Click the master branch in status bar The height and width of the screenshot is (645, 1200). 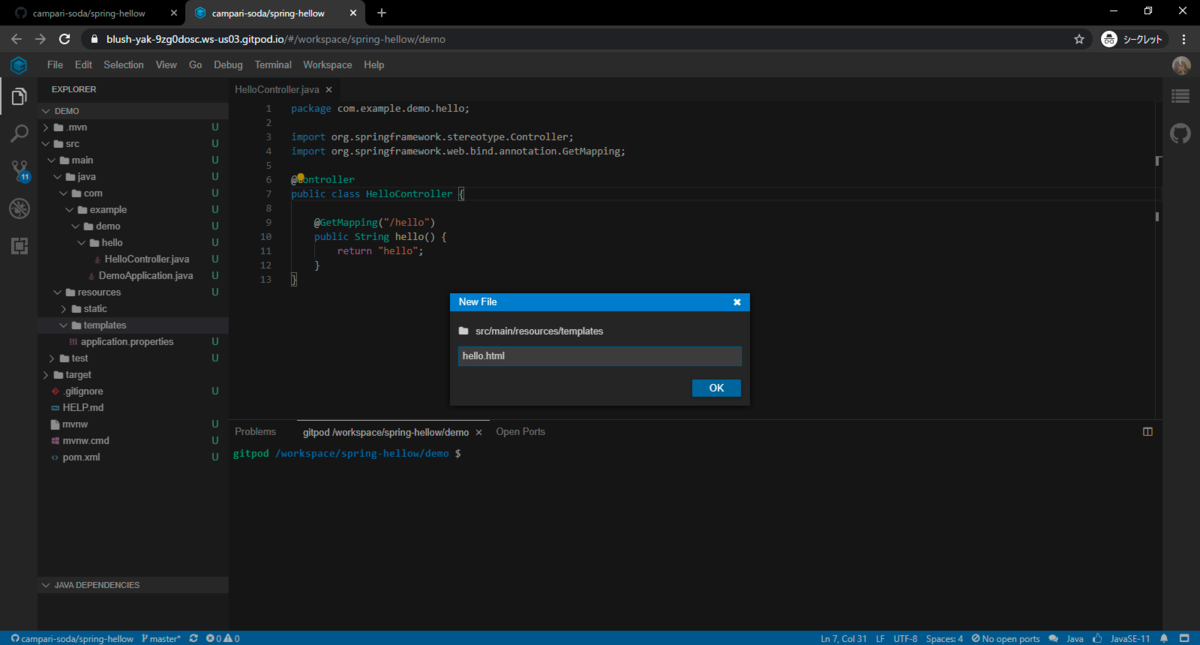click(161, 638)
